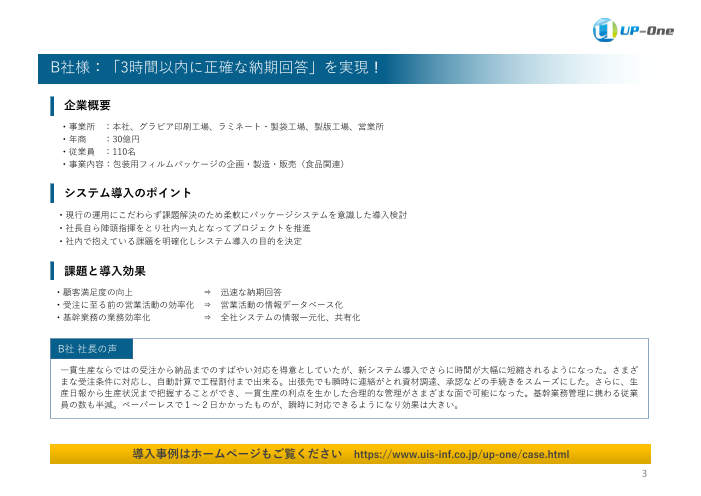Screen dimensions: 701x496
Task: Click the page number 3
Action: [x=644, y=474]
